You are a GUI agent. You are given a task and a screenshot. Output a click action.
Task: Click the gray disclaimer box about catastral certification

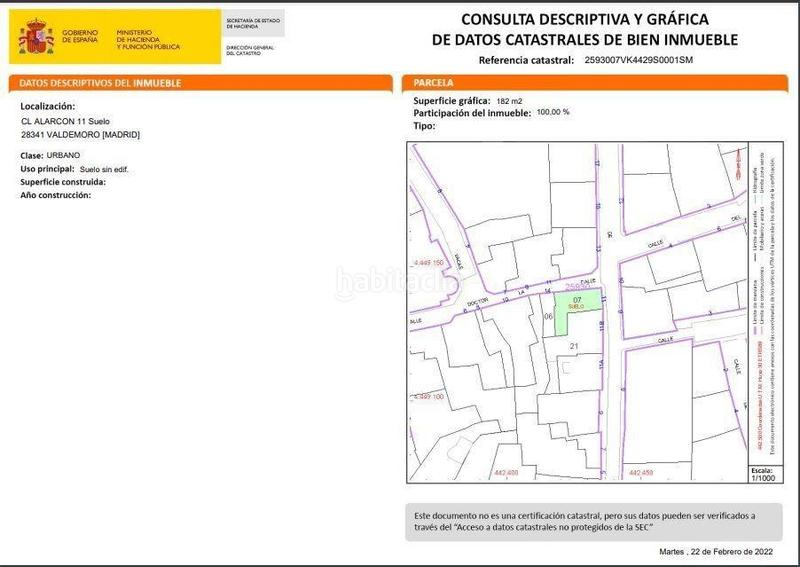click(x=593, y=520)
